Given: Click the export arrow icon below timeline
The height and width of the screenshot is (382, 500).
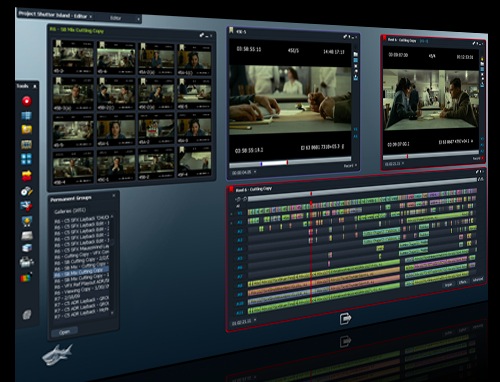Looking at the screenshot, I should pos(345,318).
